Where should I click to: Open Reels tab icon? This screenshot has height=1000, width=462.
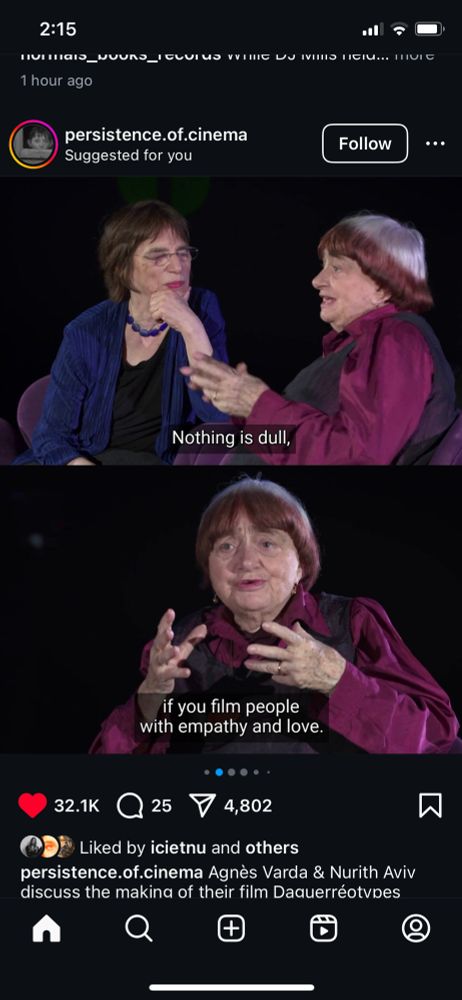[324, 929]
